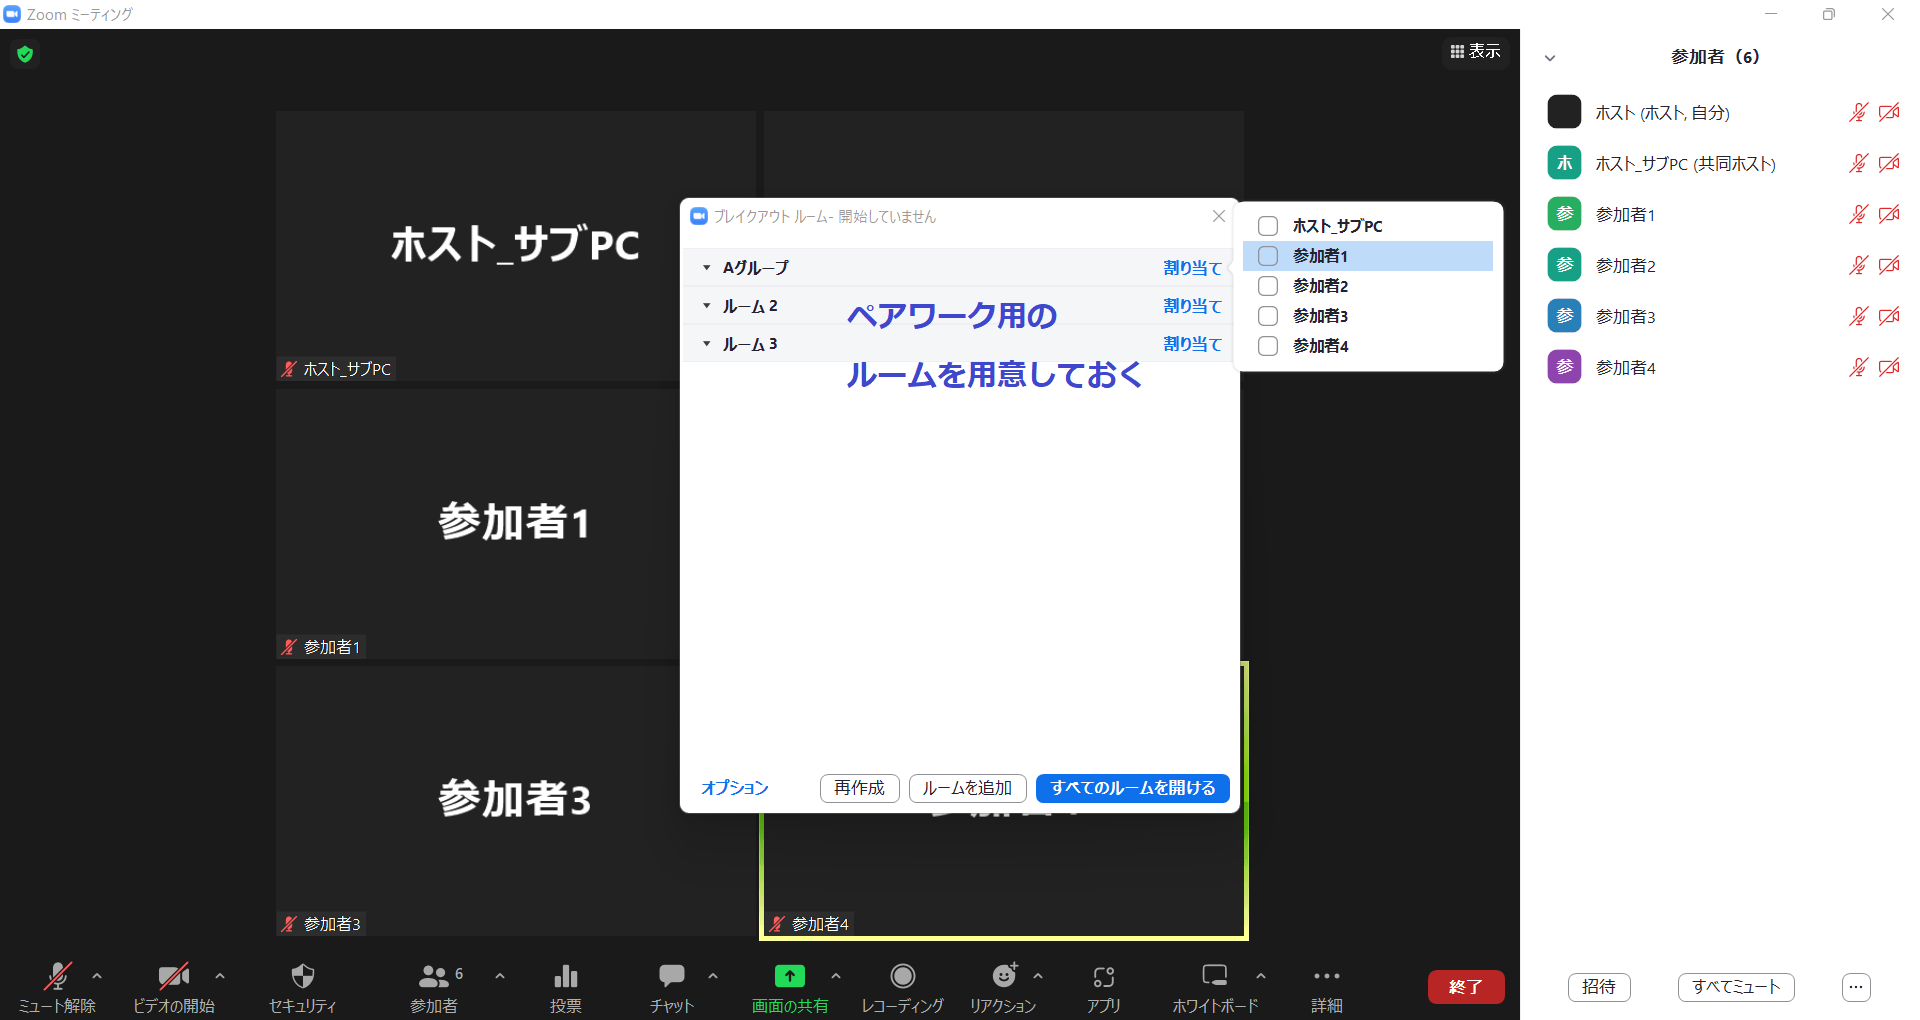Open Reactions (リアクション) smiley icon
Screen dimensions: 1920x1020
point(1003,976)
